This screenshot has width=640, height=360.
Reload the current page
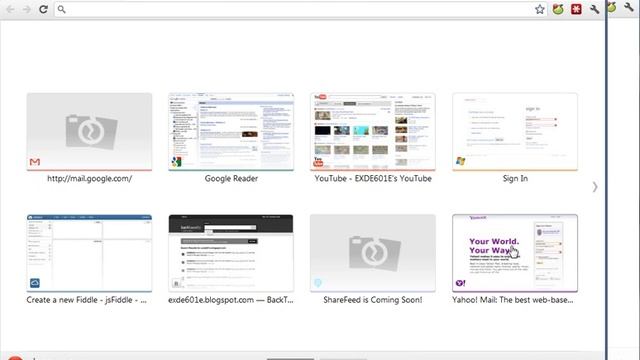43,9
